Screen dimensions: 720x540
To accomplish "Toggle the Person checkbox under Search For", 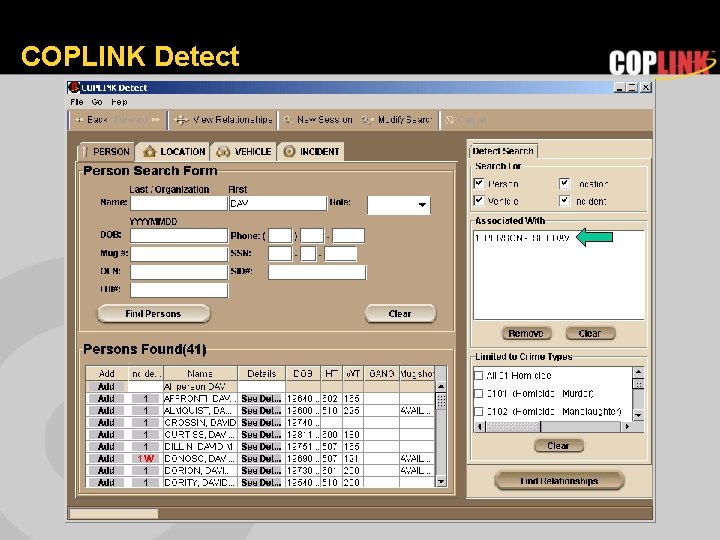I will point(479,184).
